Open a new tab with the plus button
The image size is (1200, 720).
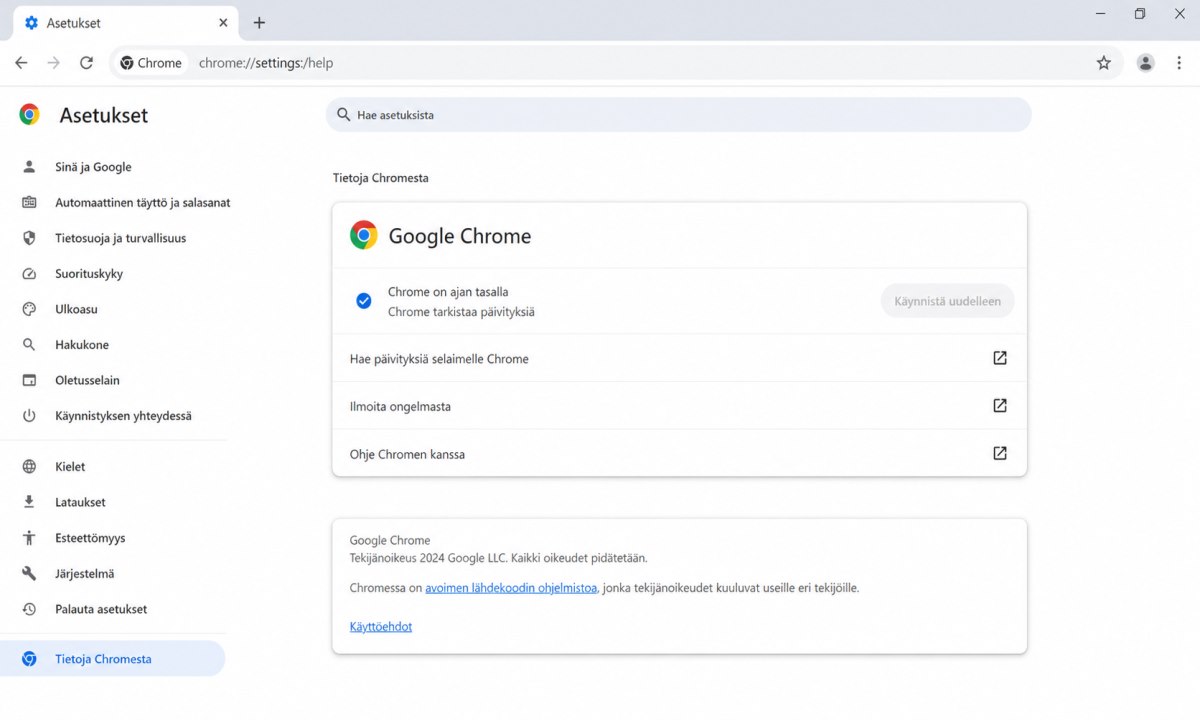point(259,23)
